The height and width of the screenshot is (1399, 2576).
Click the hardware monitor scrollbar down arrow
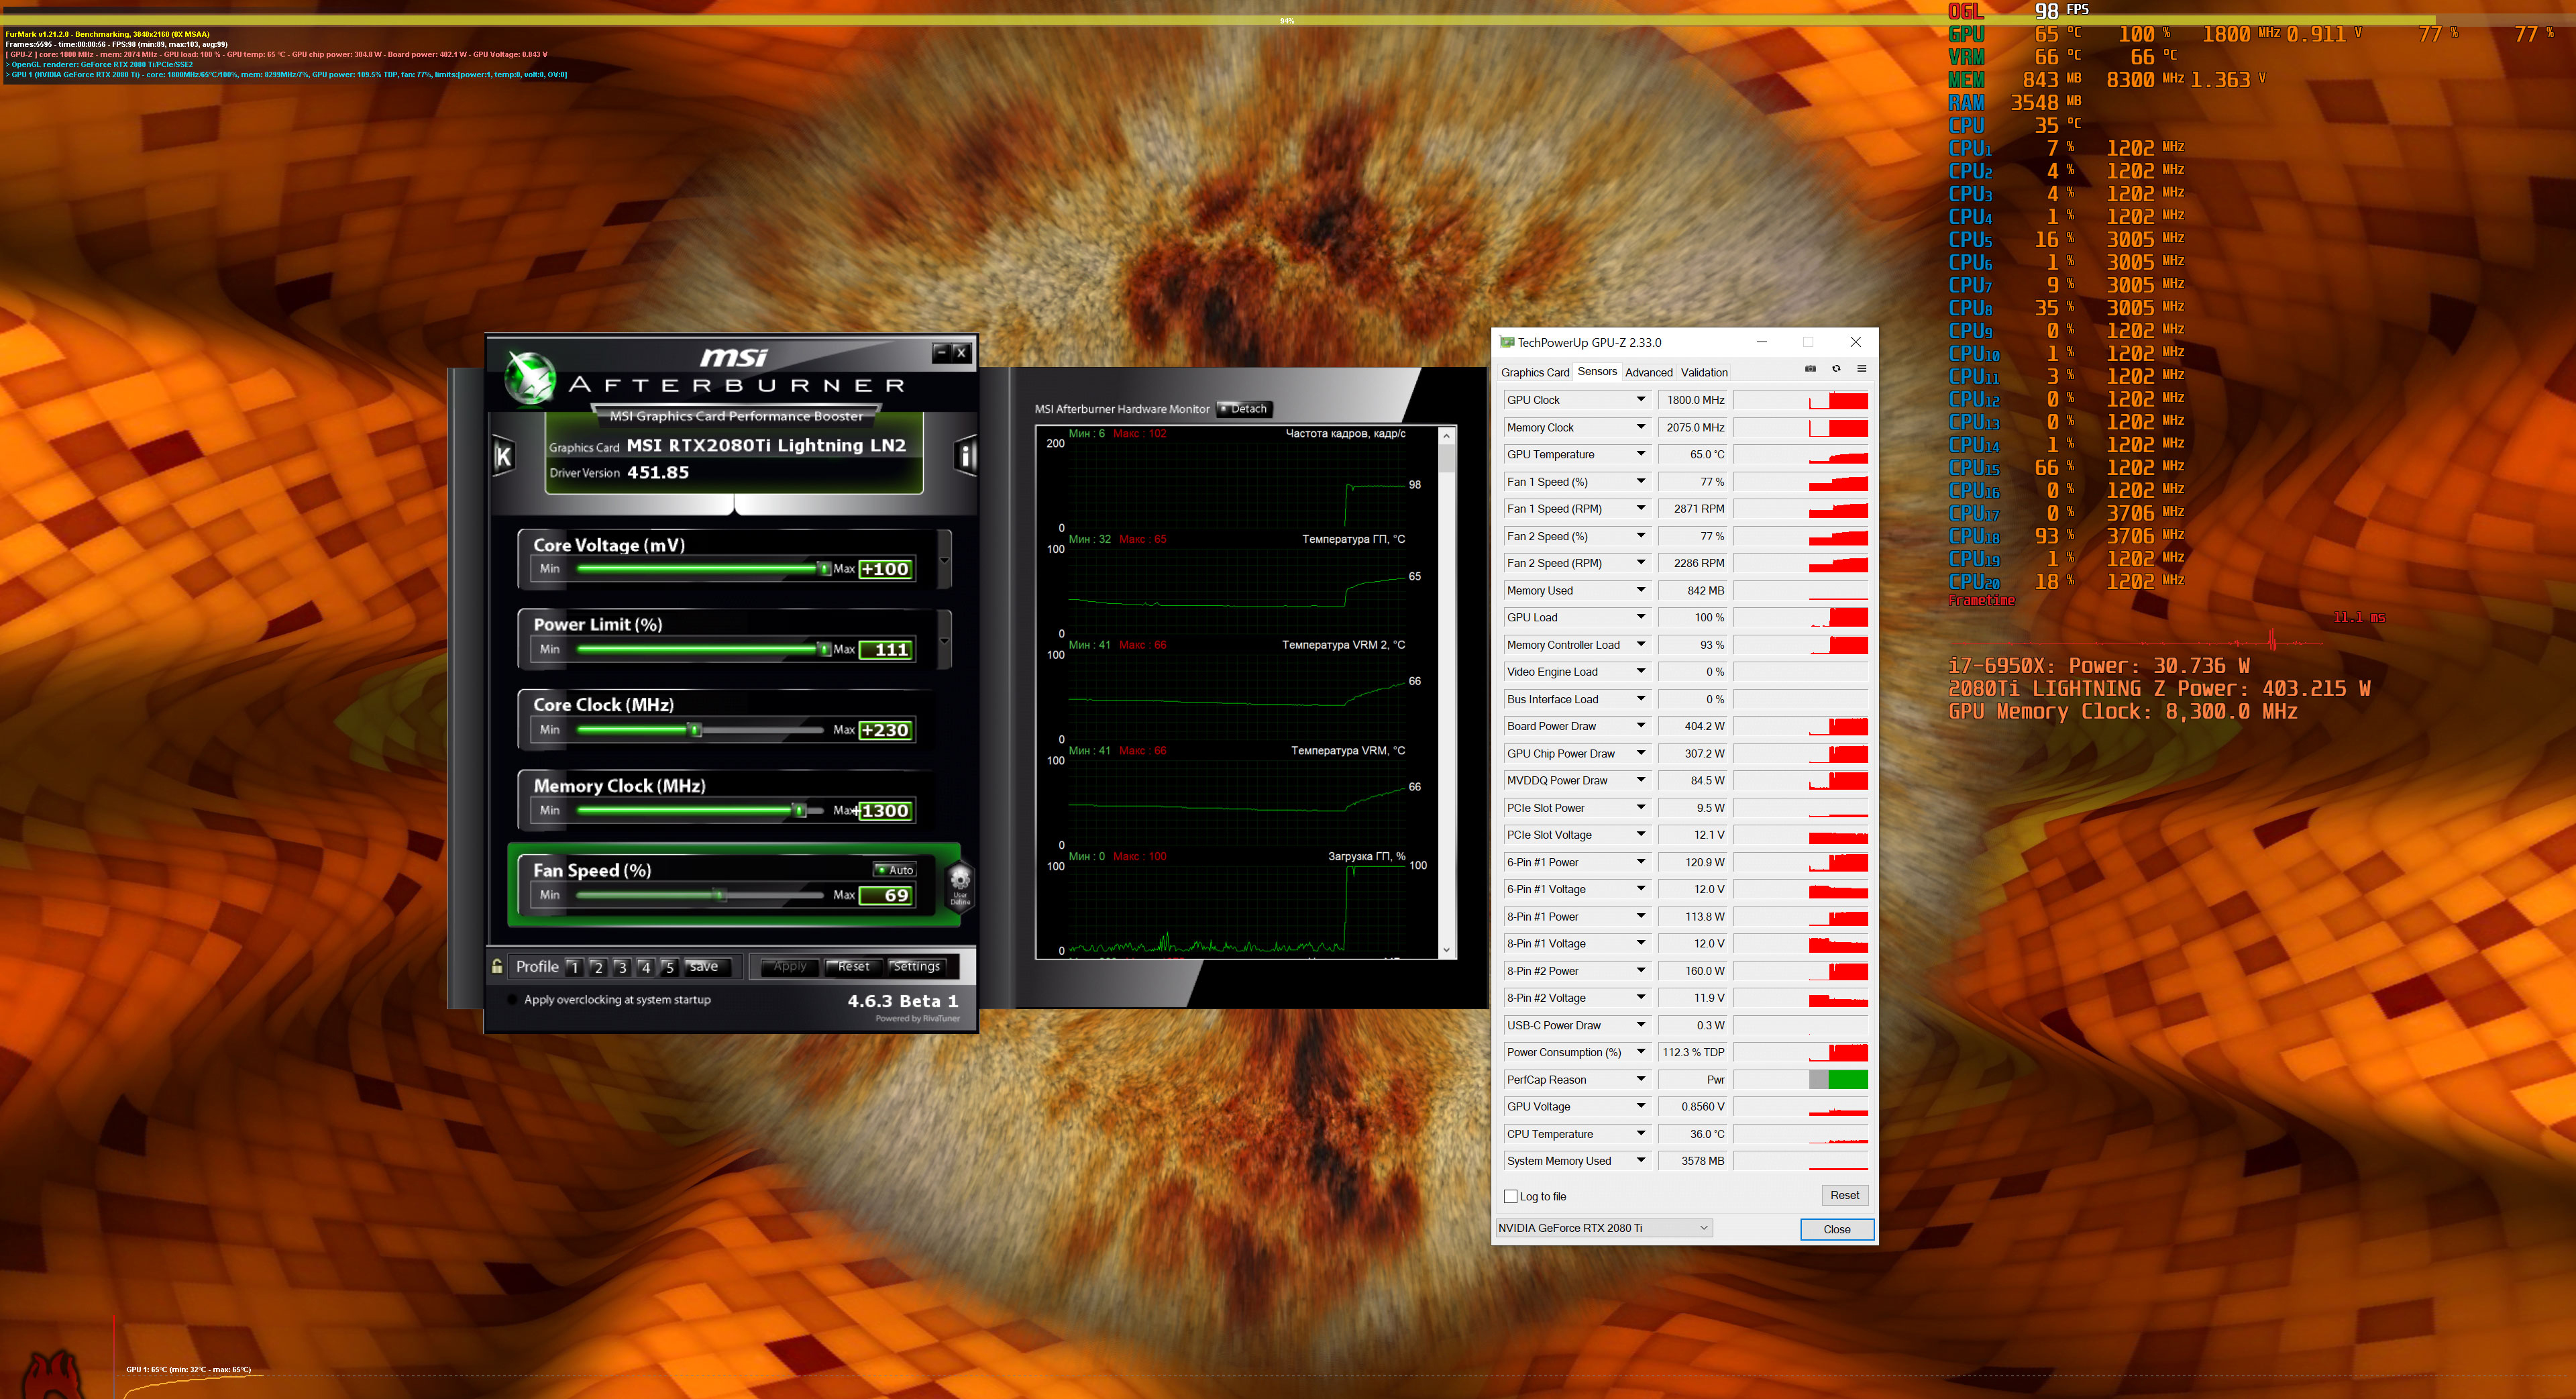tap(1446, 950)
